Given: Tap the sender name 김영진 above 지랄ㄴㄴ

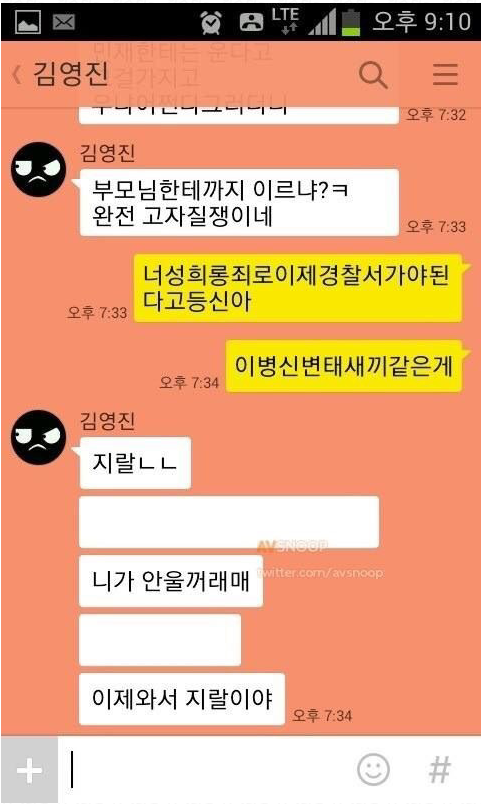Looking at the screenshot, I should click(x=107, y=421).
